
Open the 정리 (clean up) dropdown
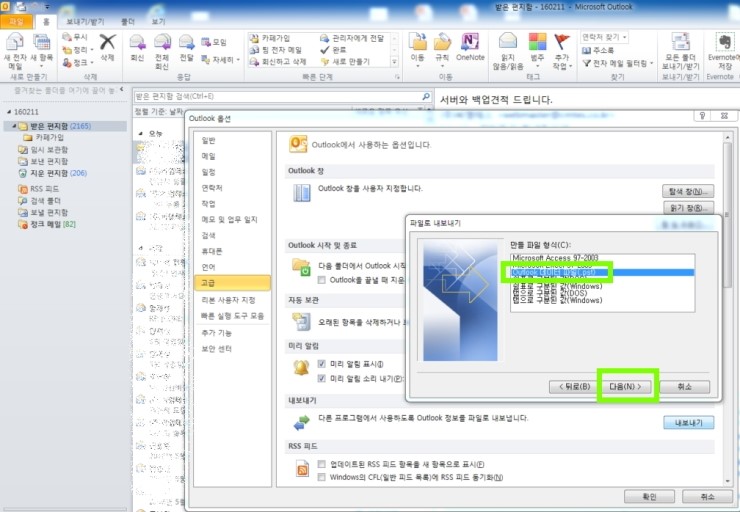coord(78,50)
